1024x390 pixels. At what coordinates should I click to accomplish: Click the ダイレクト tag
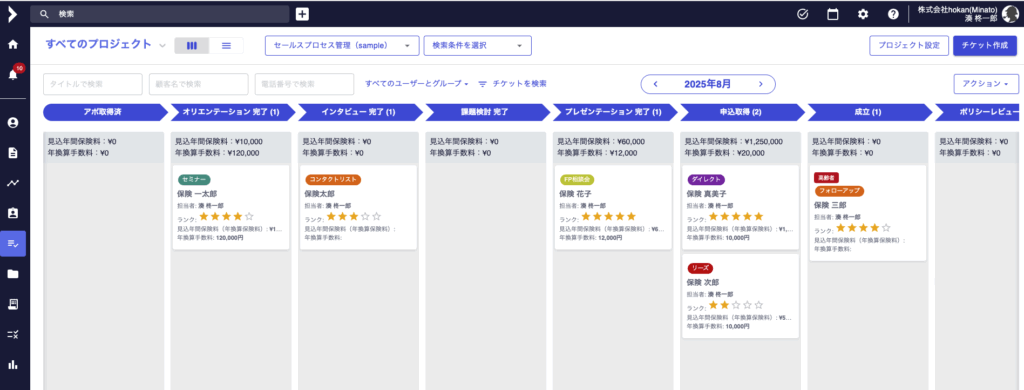[705, 180]
